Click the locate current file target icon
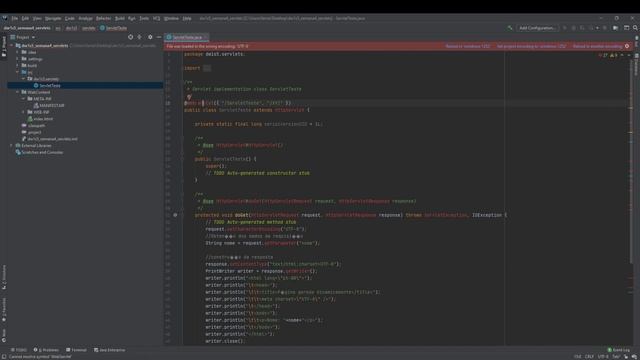 (x=131, y=37)
